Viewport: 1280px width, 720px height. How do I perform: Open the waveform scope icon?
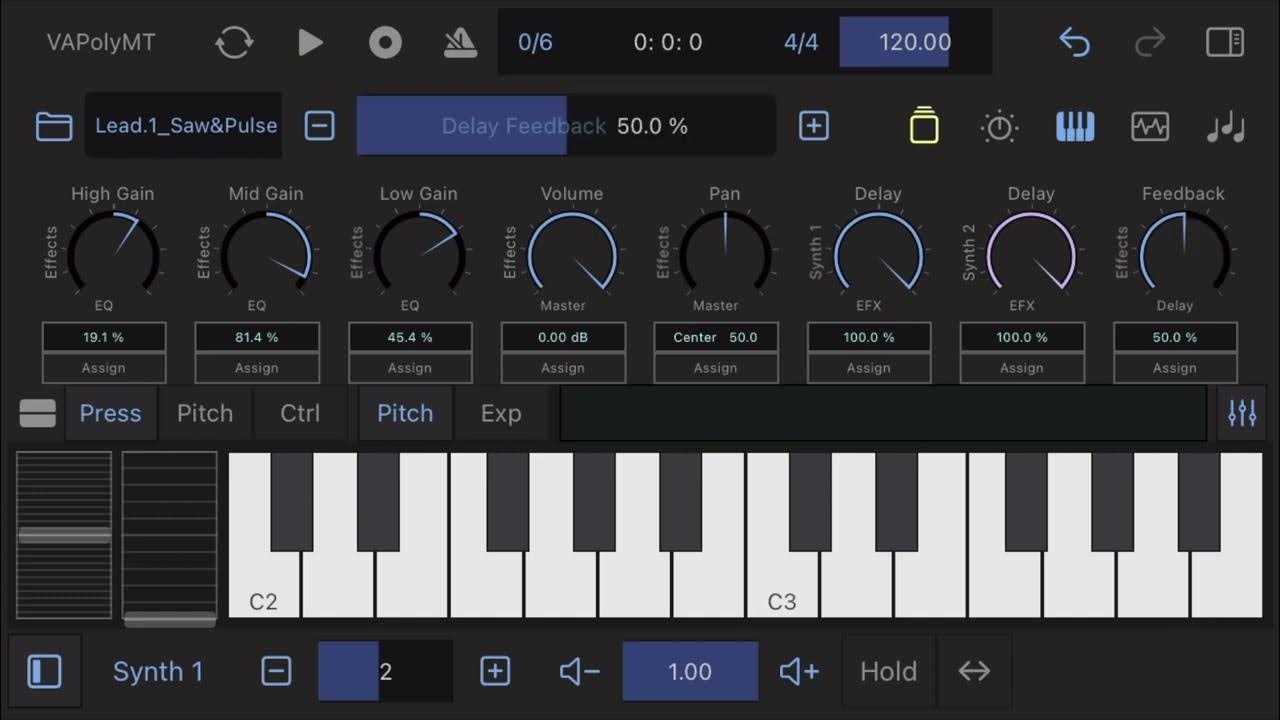pyautogui.click(x=1150, y=126)
